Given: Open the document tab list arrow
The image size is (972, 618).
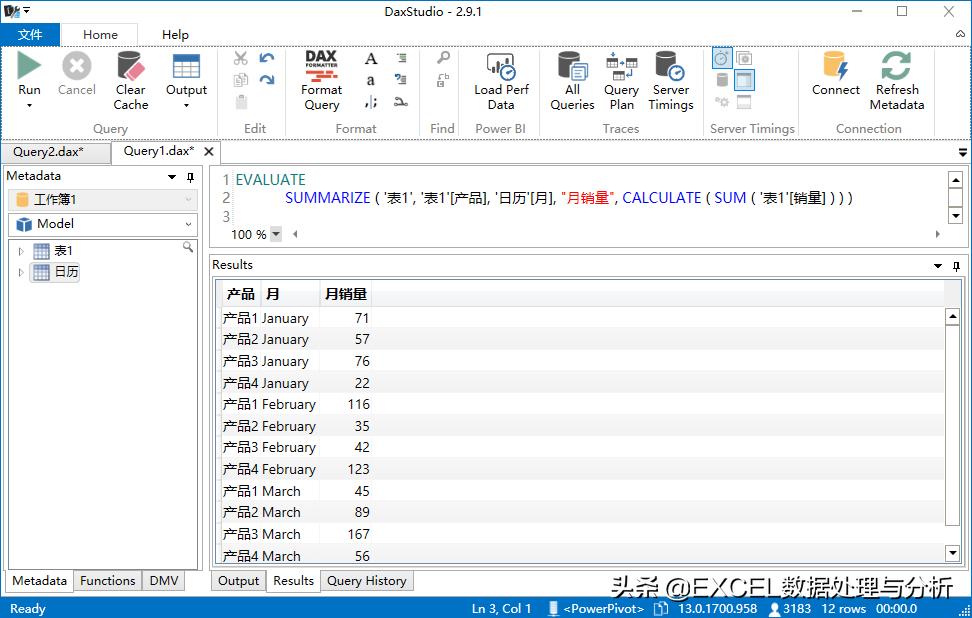Looking at the screenshot, I should click(962, 152).
